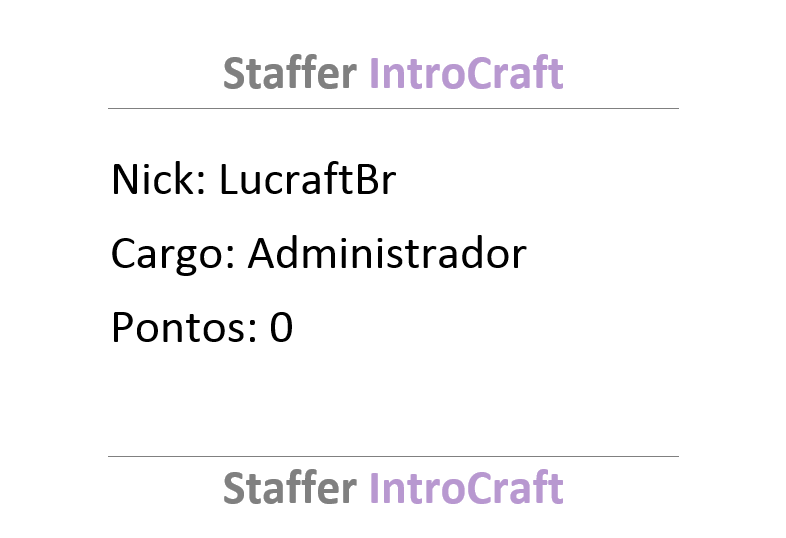Viewport: 786px width, 538px height.
Task: Click the gray "Staffer" word in the header
Action: 290,73
